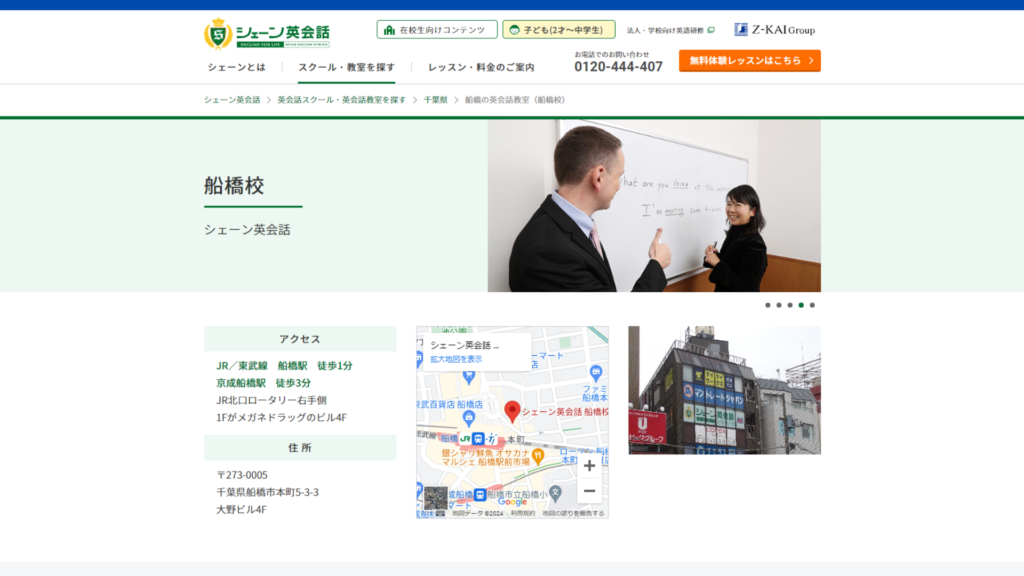Select third carousel dot
The image size is (1024, 576).
click(x=790, y=305)
